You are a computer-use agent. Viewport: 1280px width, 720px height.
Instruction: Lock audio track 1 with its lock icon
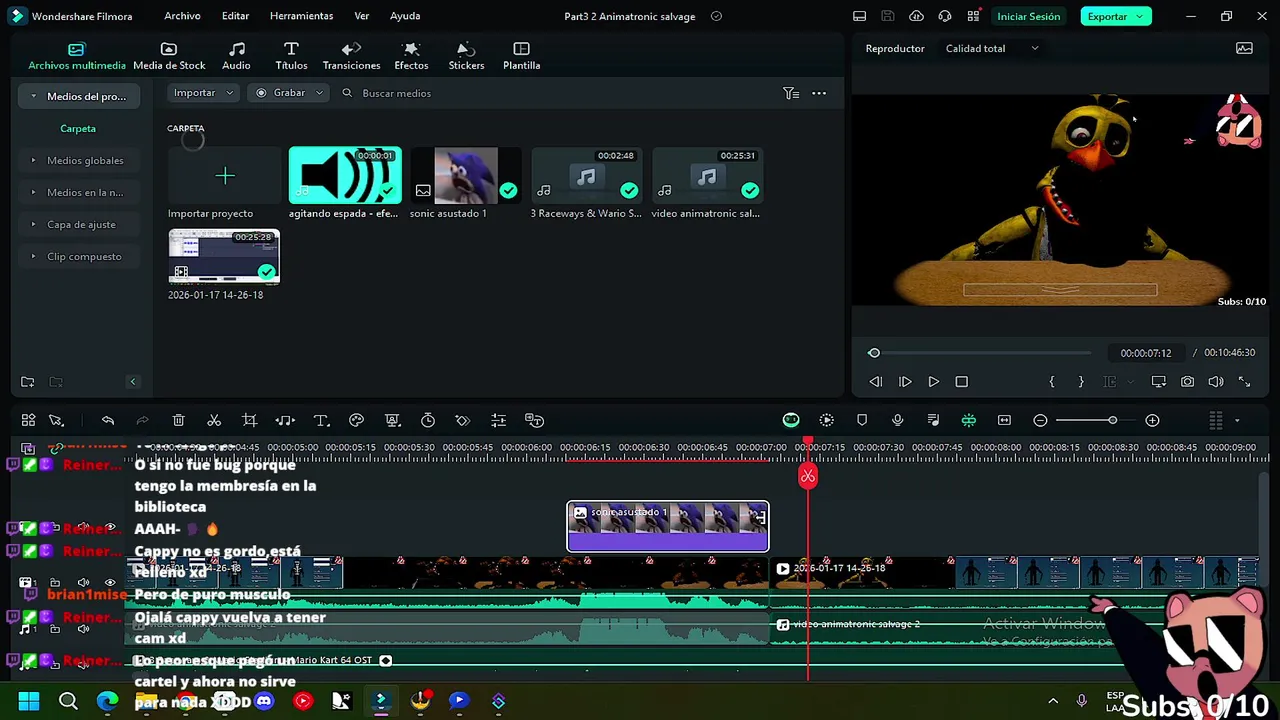click(56, 629)
